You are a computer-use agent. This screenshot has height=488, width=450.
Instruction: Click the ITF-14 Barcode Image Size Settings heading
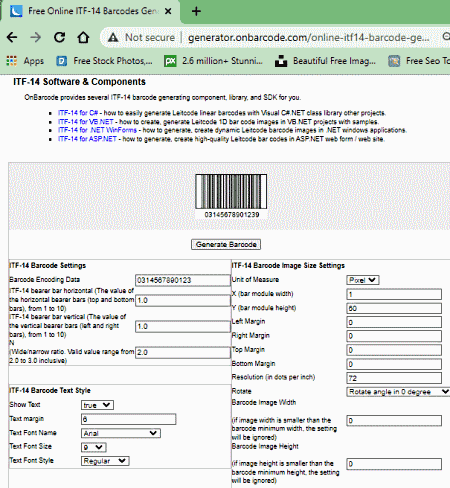tap(288, 265)
